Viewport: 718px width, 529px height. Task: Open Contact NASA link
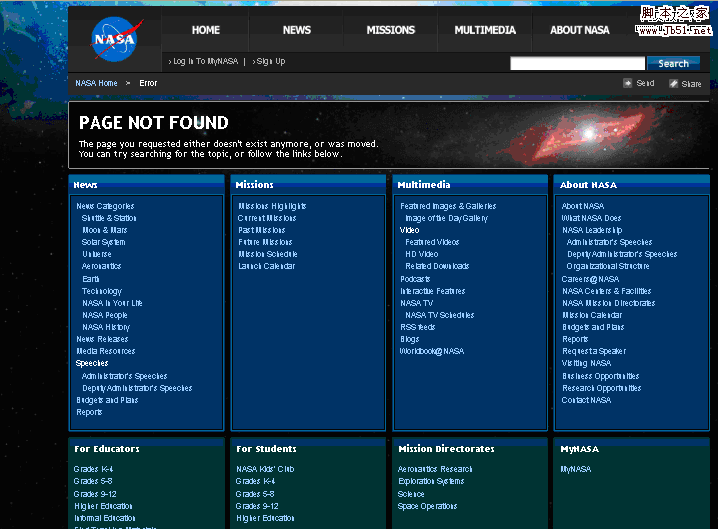pyautogui.click(x=586, y=400)
